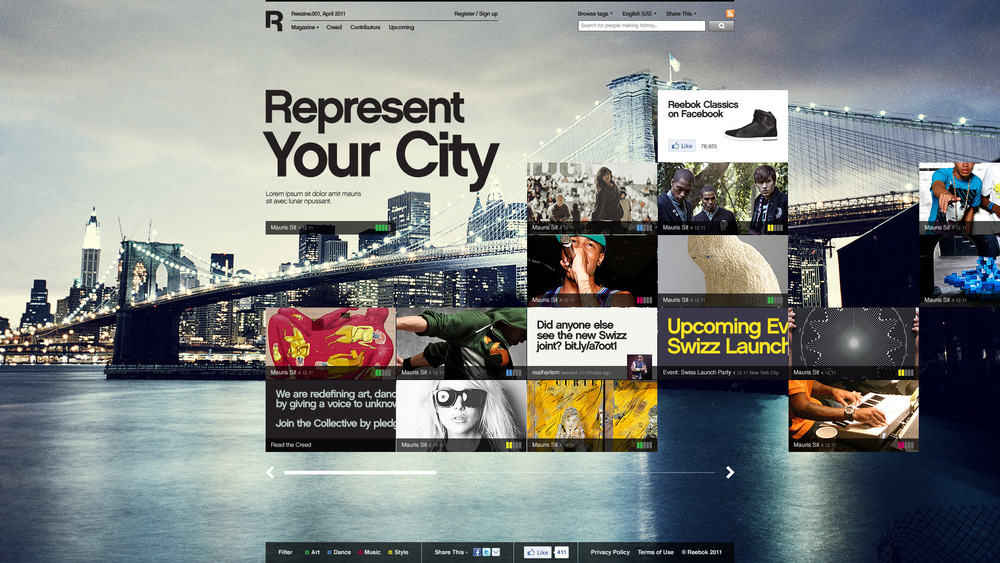The width and height of the screenshot is (1000, 563).
Task: Share via Twitter icon in footer
Action: 486,552
